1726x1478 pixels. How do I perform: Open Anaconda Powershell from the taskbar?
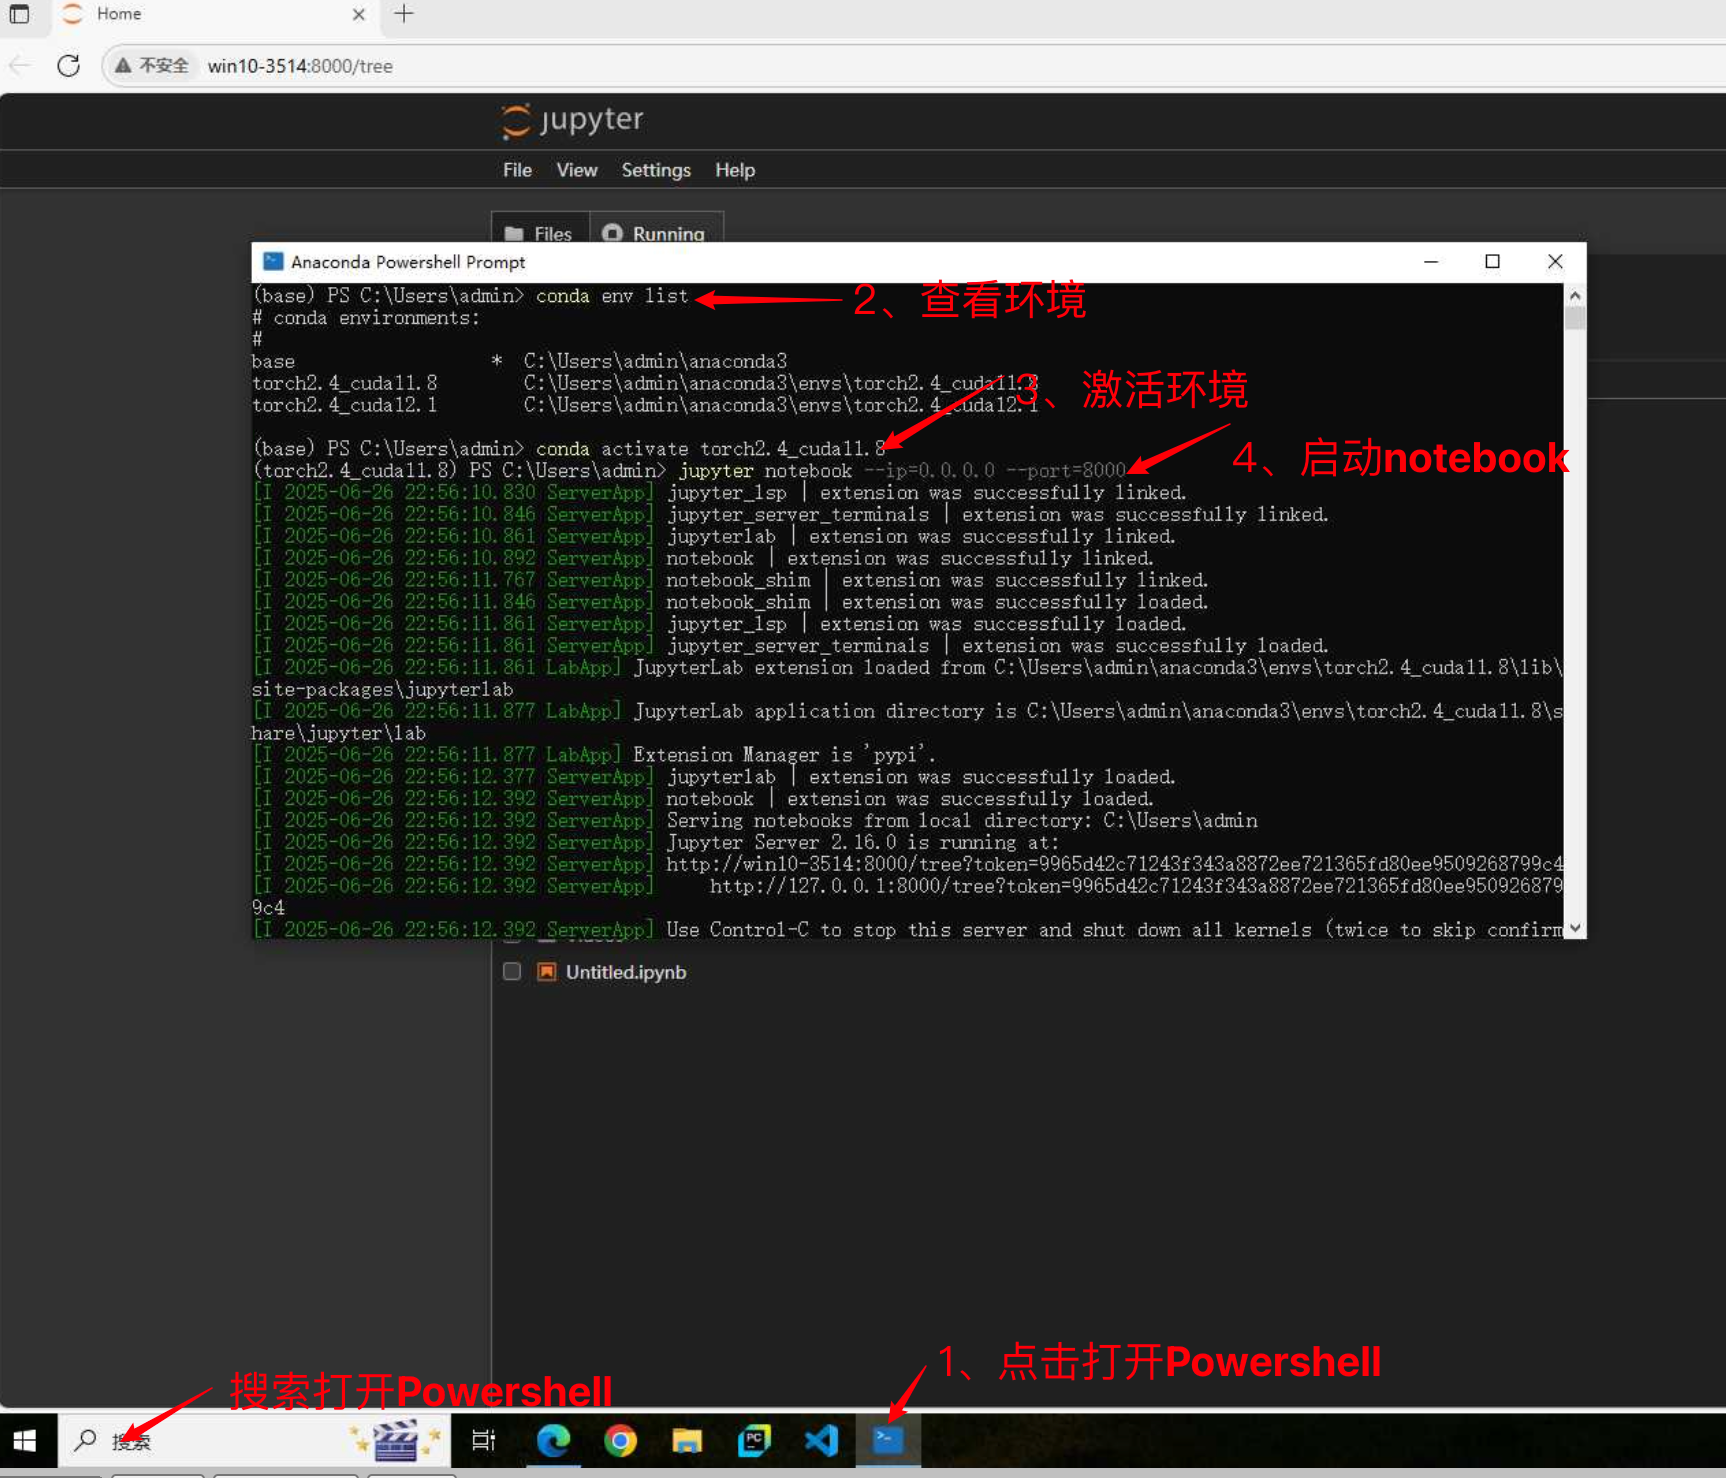887,1440
